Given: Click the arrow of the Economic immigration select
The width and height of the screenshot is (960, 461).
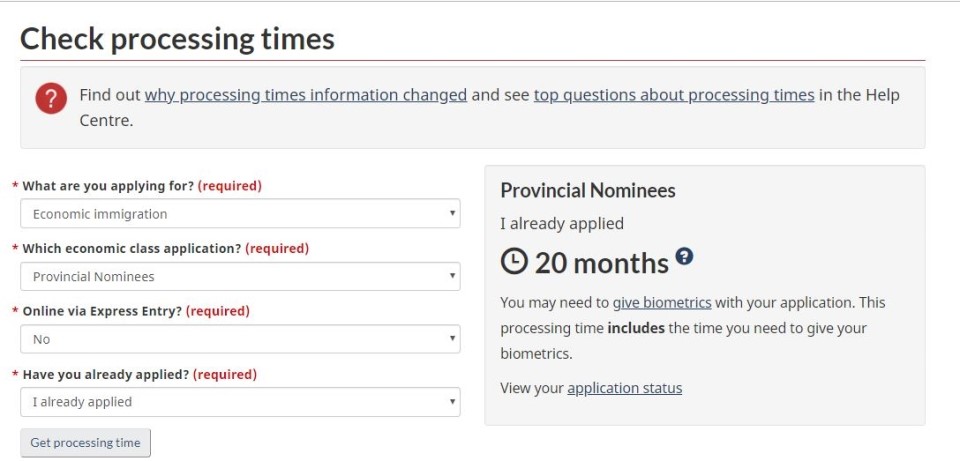Looking at the screenshot, I should click(x=452, y=214).
